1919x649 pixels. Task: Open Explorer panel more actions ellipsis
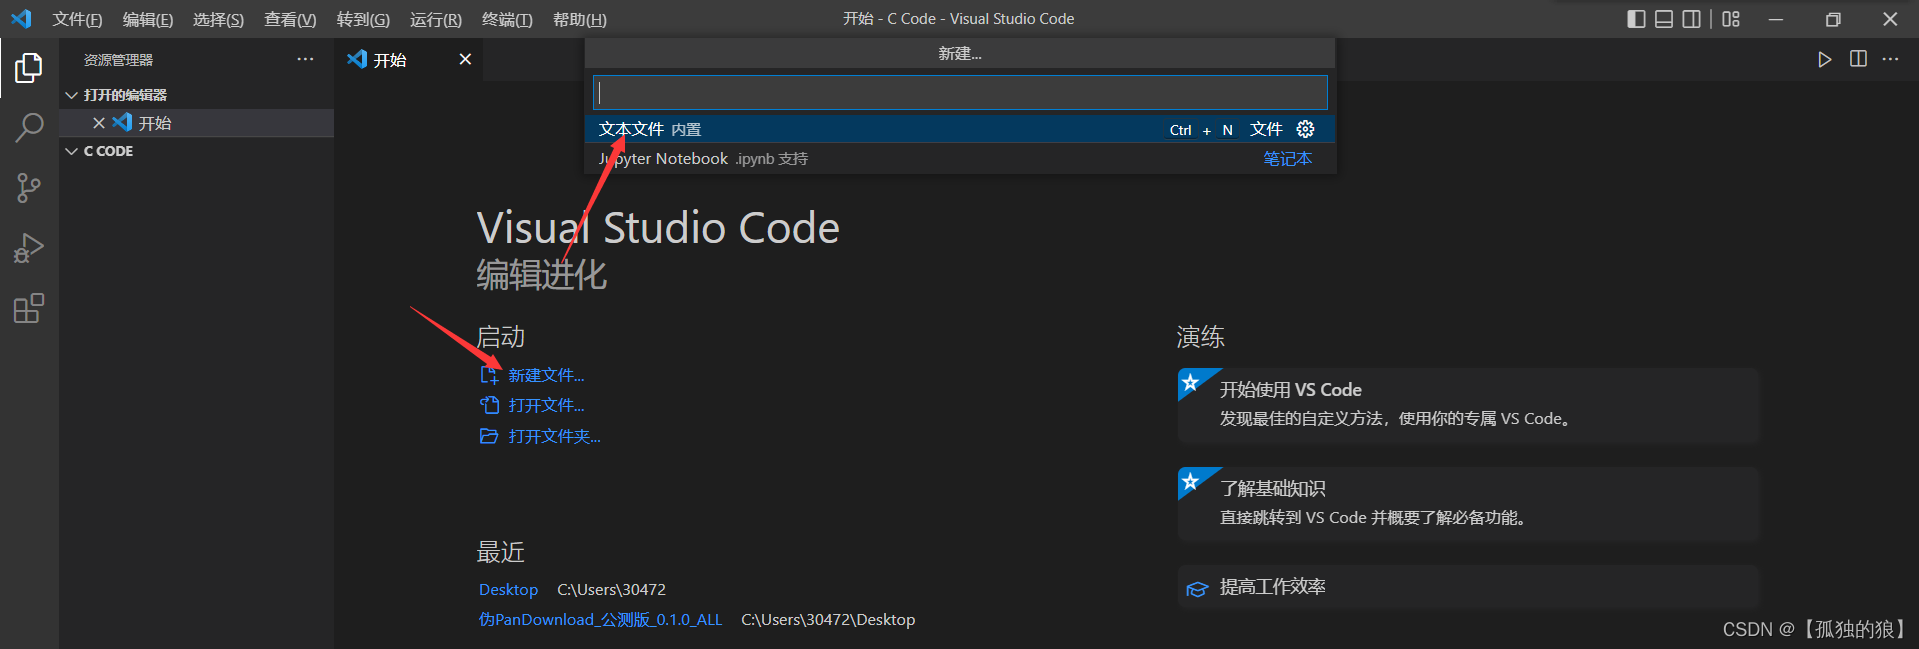(x=305, y=59)
